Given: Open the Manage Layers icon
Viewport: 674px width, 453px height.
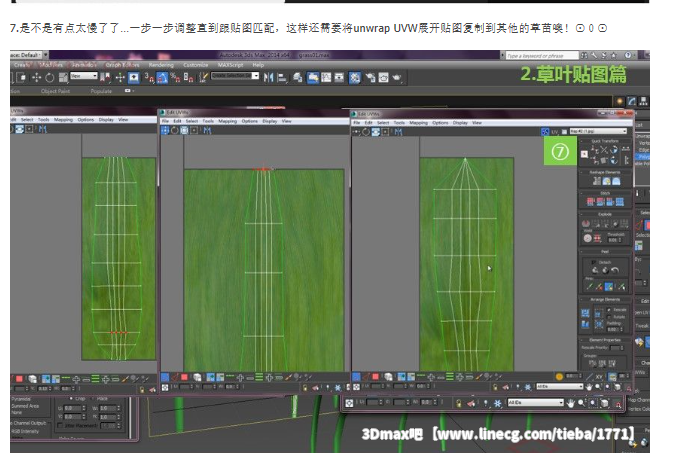Looking at the screenshot, I should coord(297,77).
